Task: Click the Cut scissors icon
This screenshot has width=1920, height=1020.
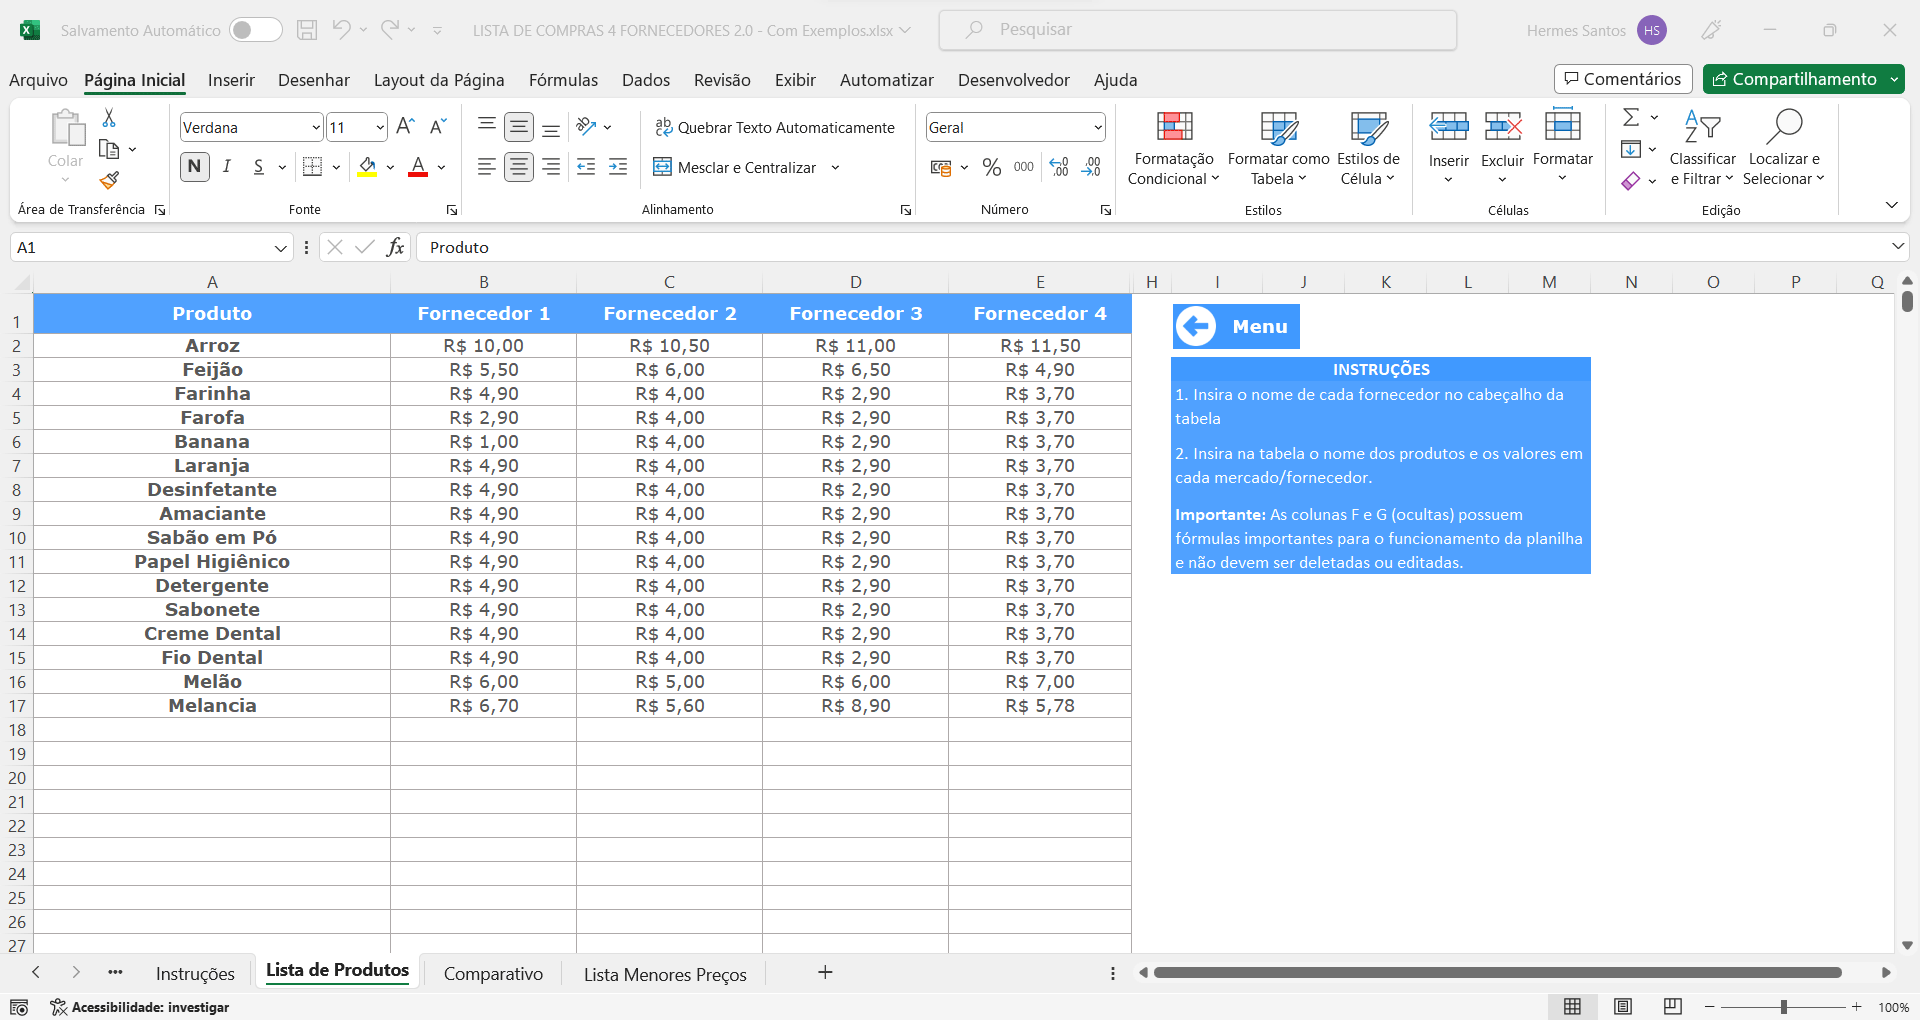Action: (x=109, y=118)
